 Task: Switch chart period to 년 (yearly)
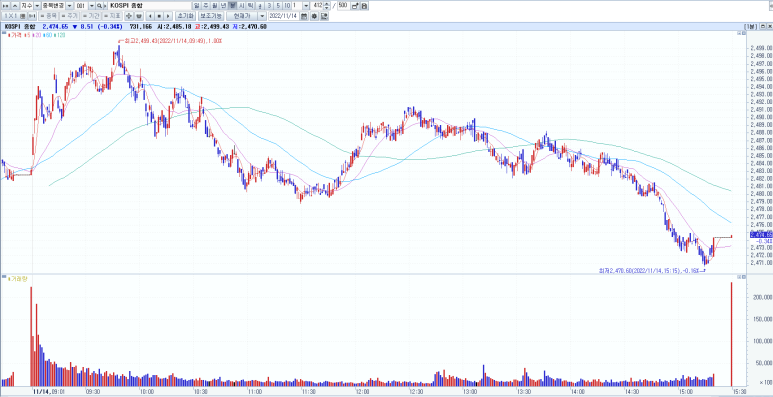pos(223,6)
